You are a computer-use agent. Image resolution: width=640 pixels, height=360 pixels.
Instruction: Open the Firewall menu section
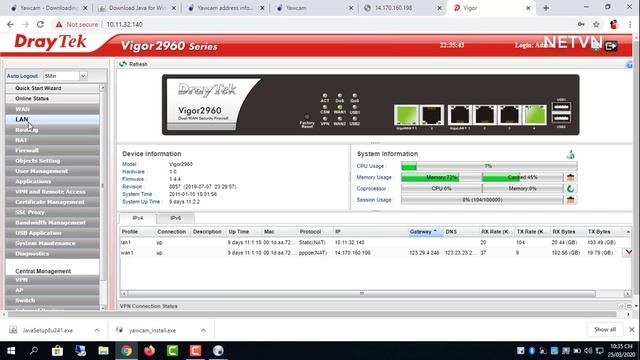pos(52,150)
